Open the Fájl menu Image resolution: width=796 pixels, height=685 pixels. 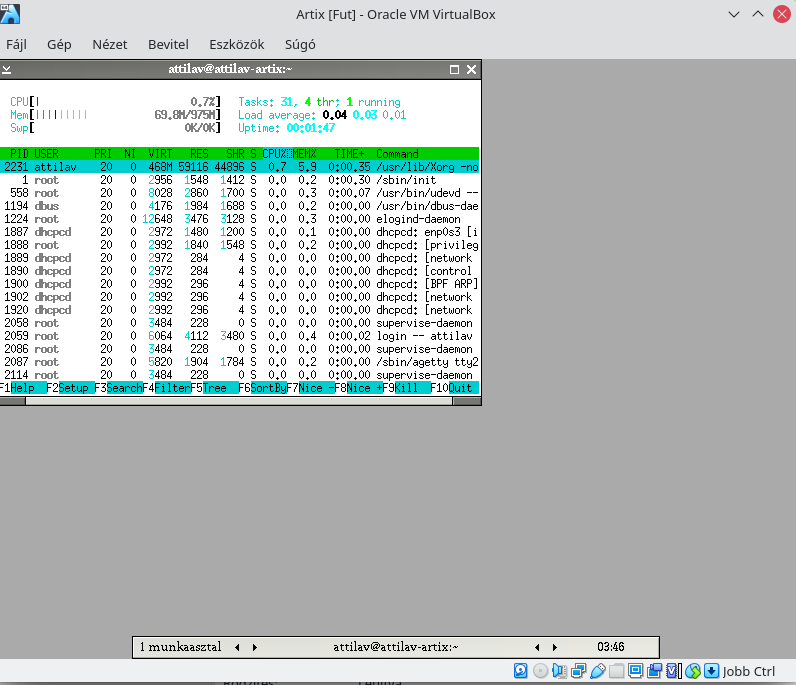coord(16,45)
